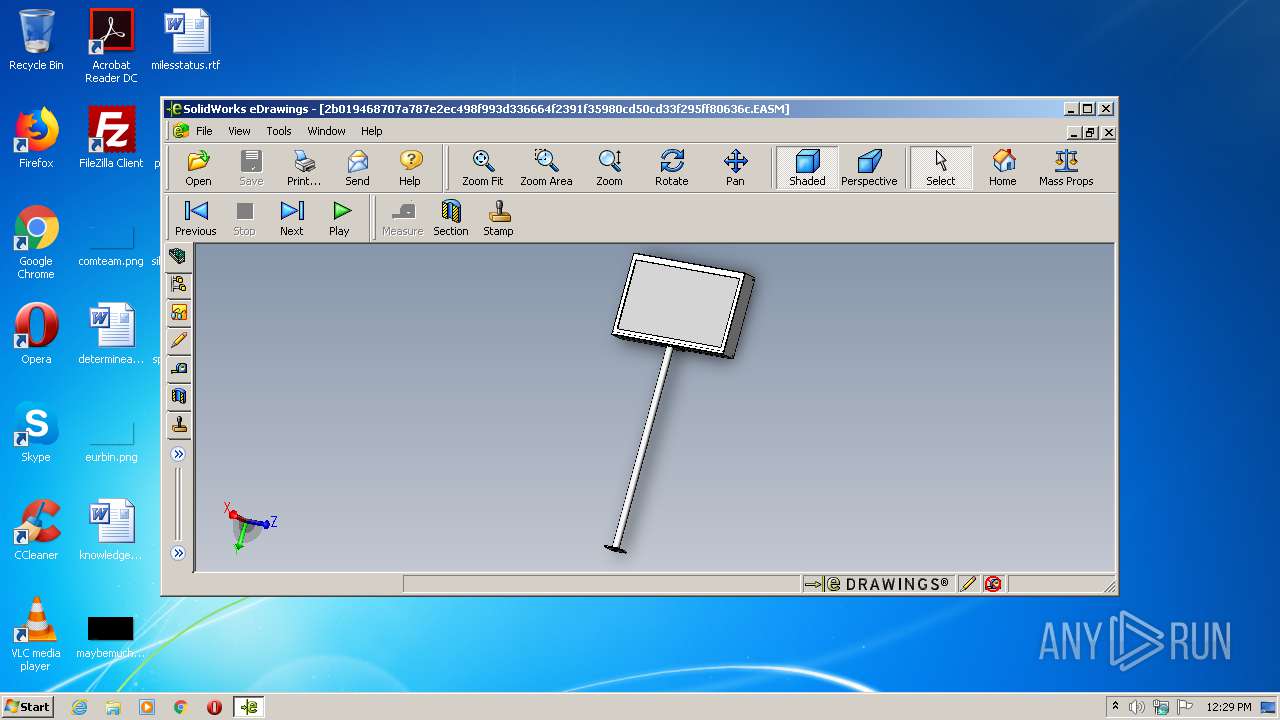This screenshot has height=720, width=1280.
Task: Open Recycle Bin desktop icon
Action: [x=36, y=40]
